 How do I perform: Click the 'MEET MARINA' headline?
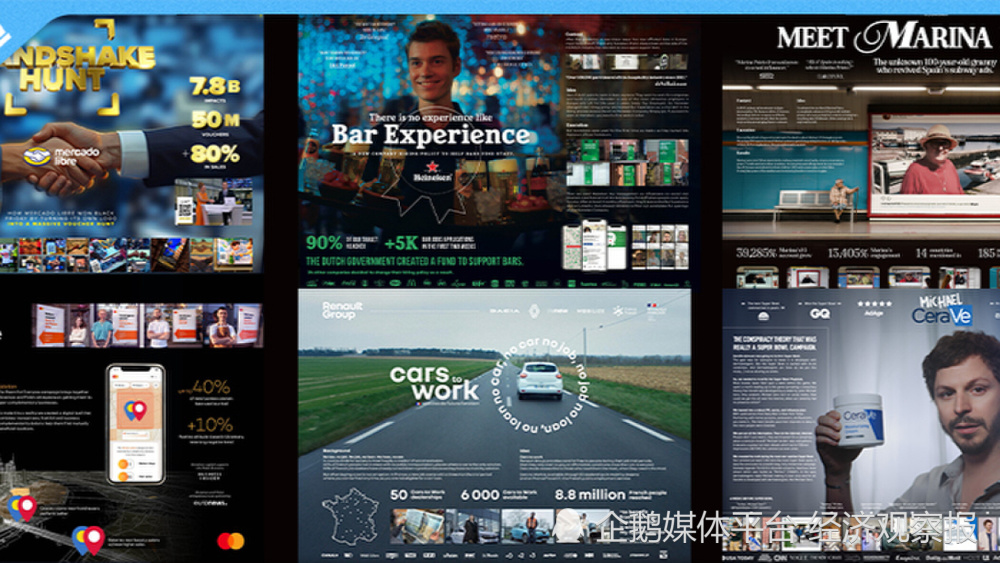pos(884,38)
